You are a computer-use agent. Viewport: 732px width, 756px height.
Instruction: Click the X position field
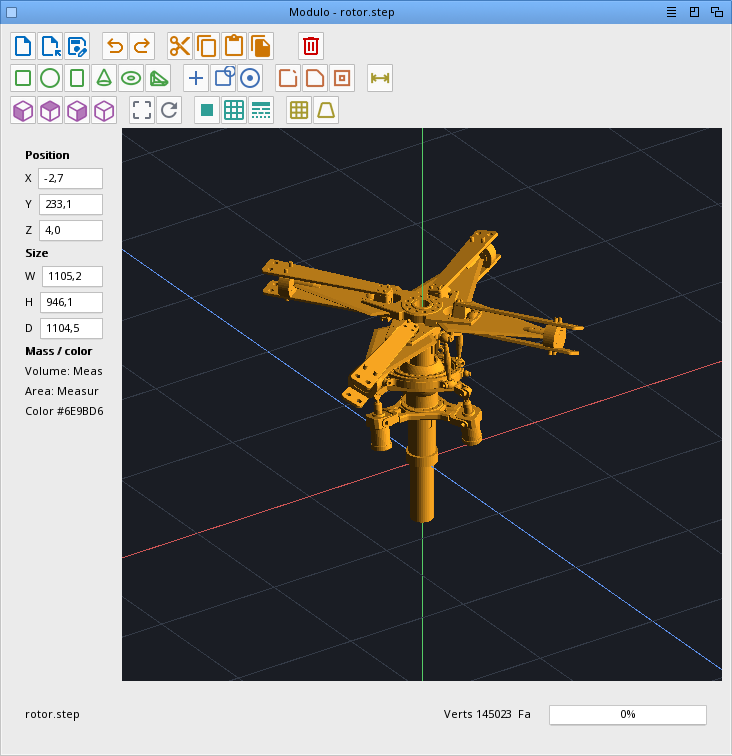tap(70, 178)
